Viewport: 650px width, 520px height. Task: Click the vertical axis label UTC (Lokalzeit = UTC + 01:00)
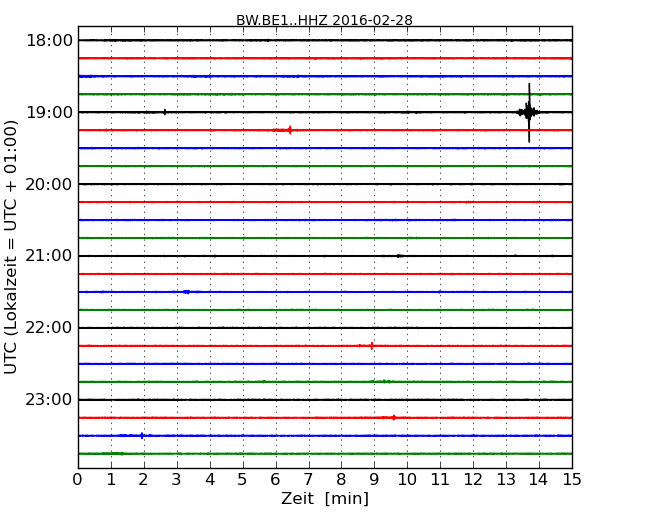[10, 247]
